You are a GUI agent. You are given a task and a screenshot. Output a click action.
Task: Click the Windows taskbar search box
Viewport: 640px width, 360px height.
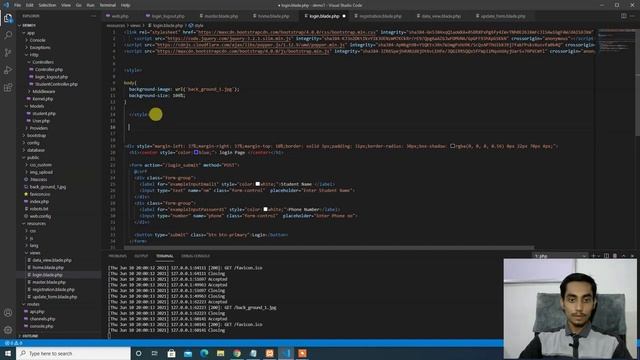tap(73, 353)
